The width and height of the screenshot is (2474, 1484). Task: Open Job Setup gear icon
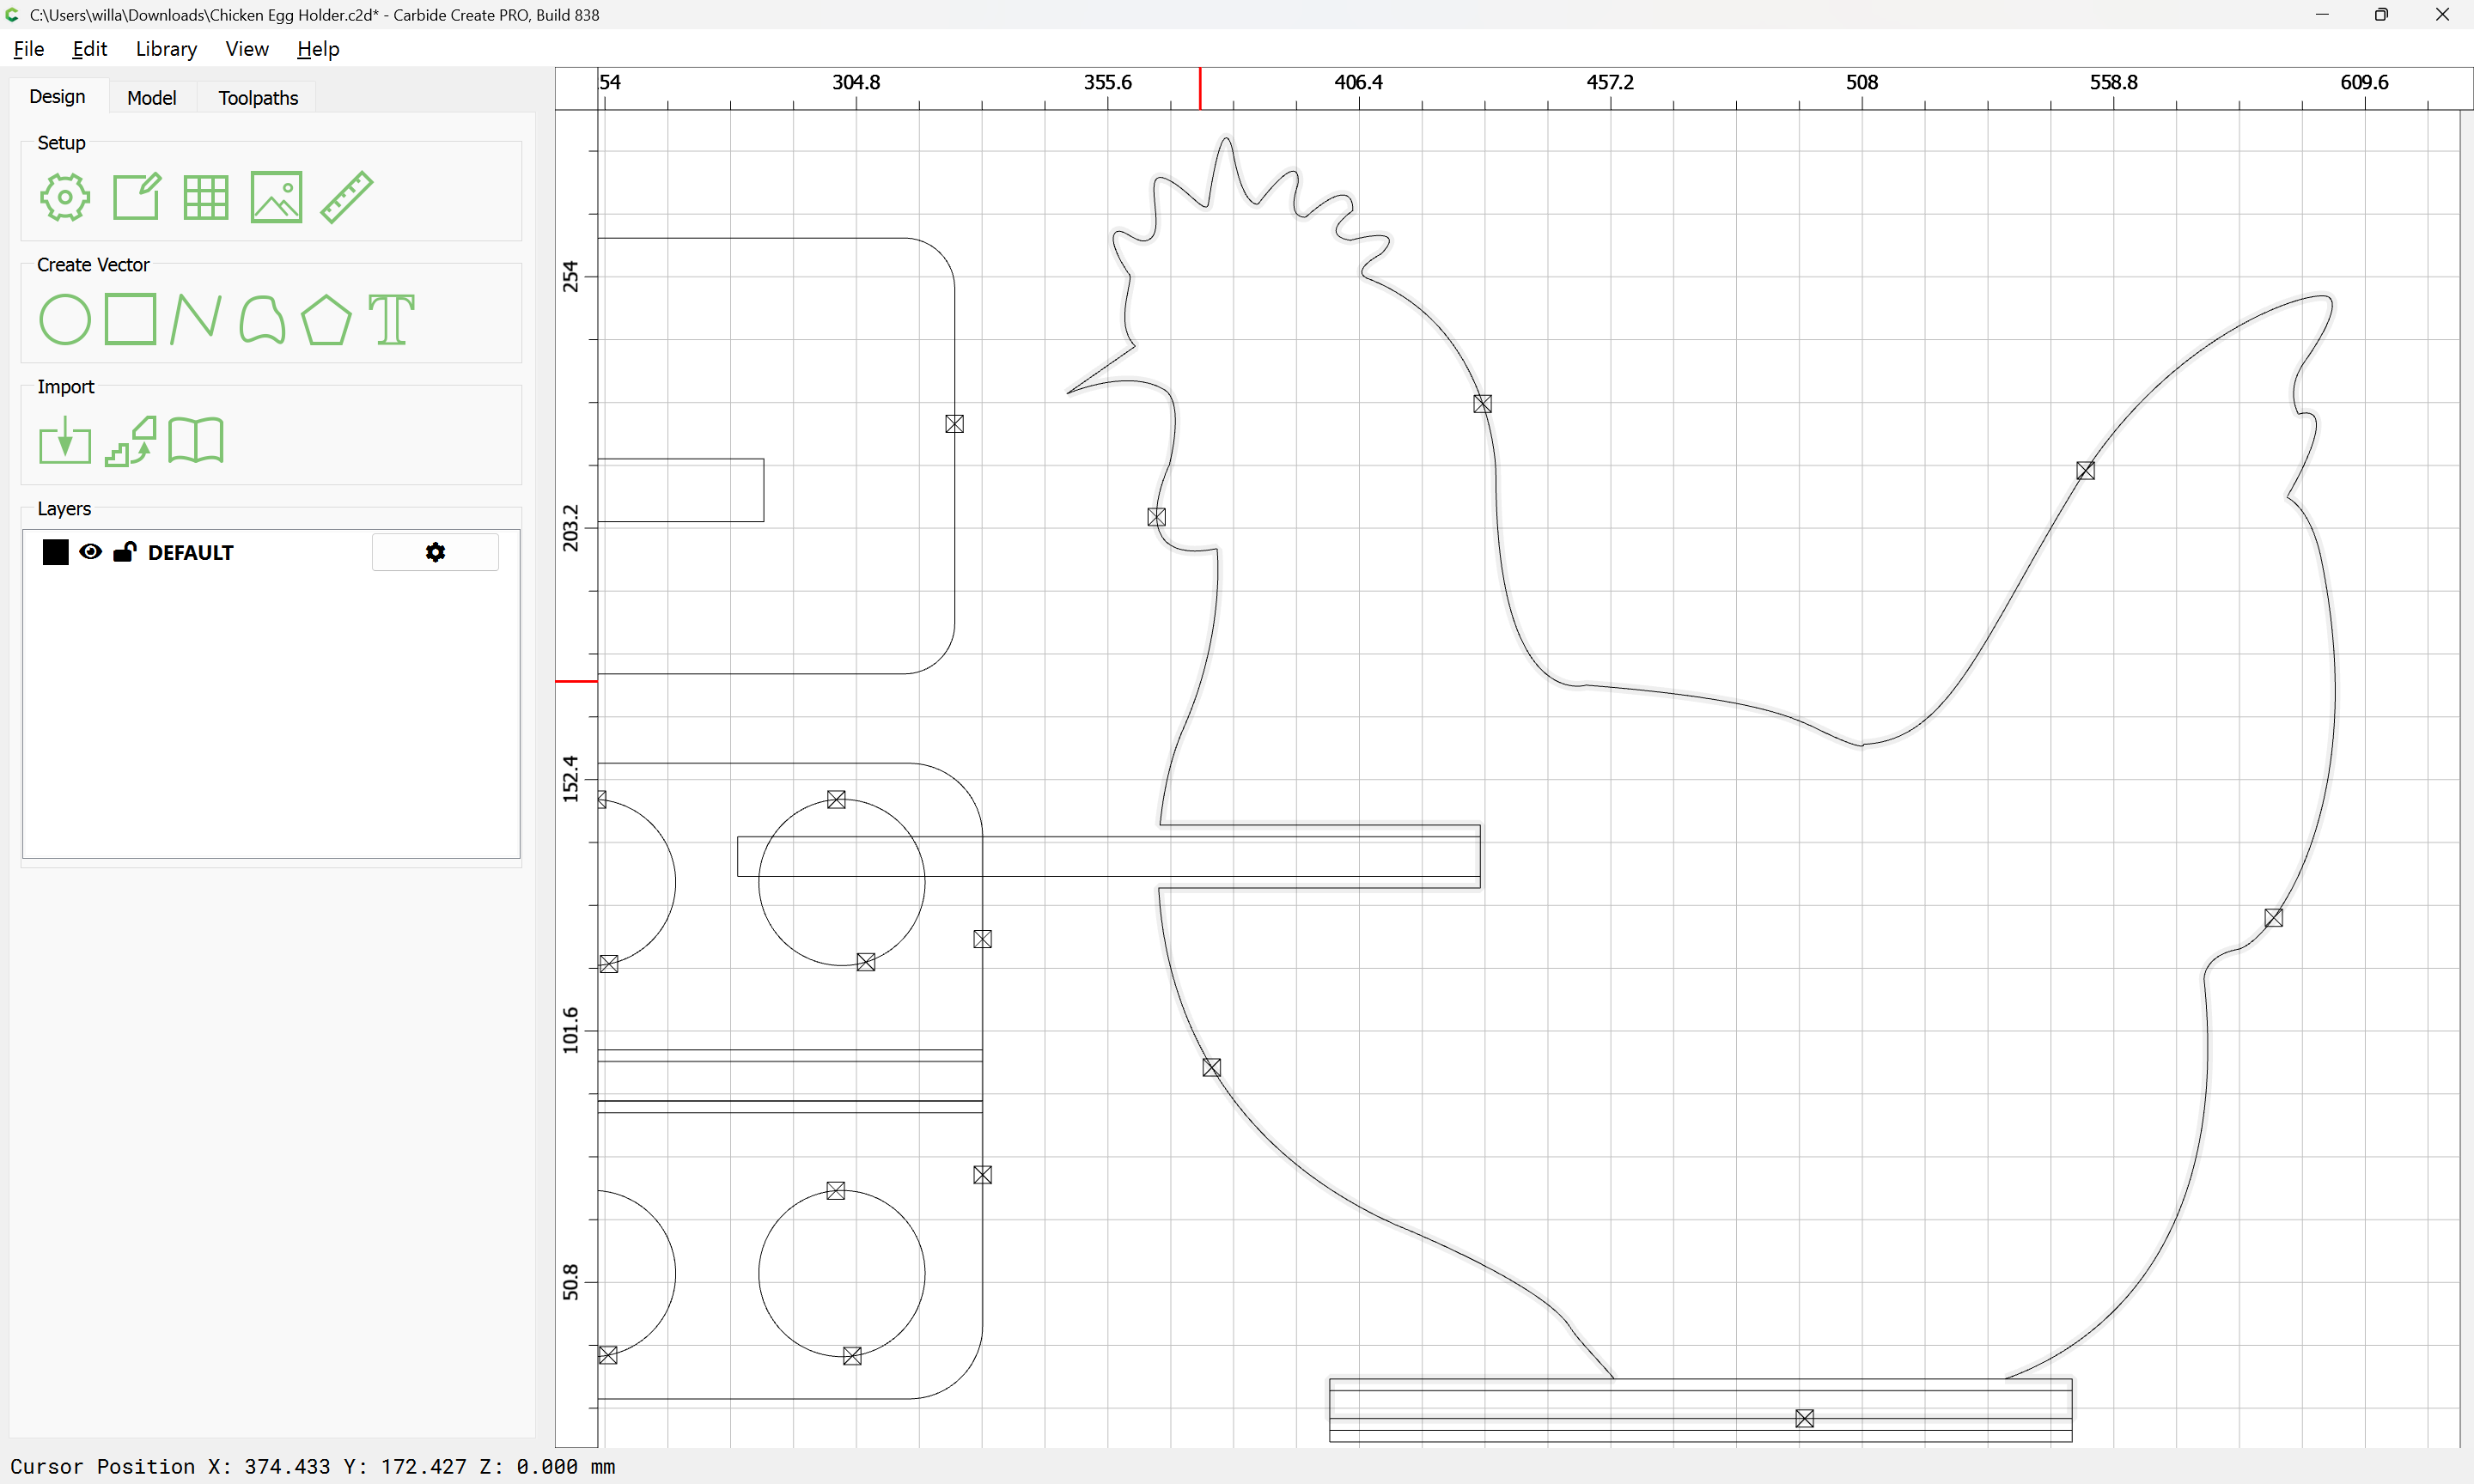tap(65, 197)
